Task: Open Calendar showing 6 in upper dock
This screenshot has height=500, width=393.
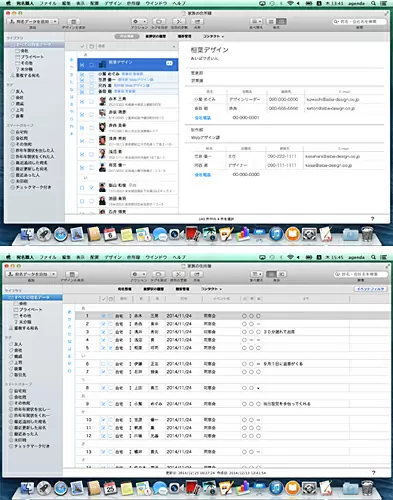Action: click(x=110, y=235)
